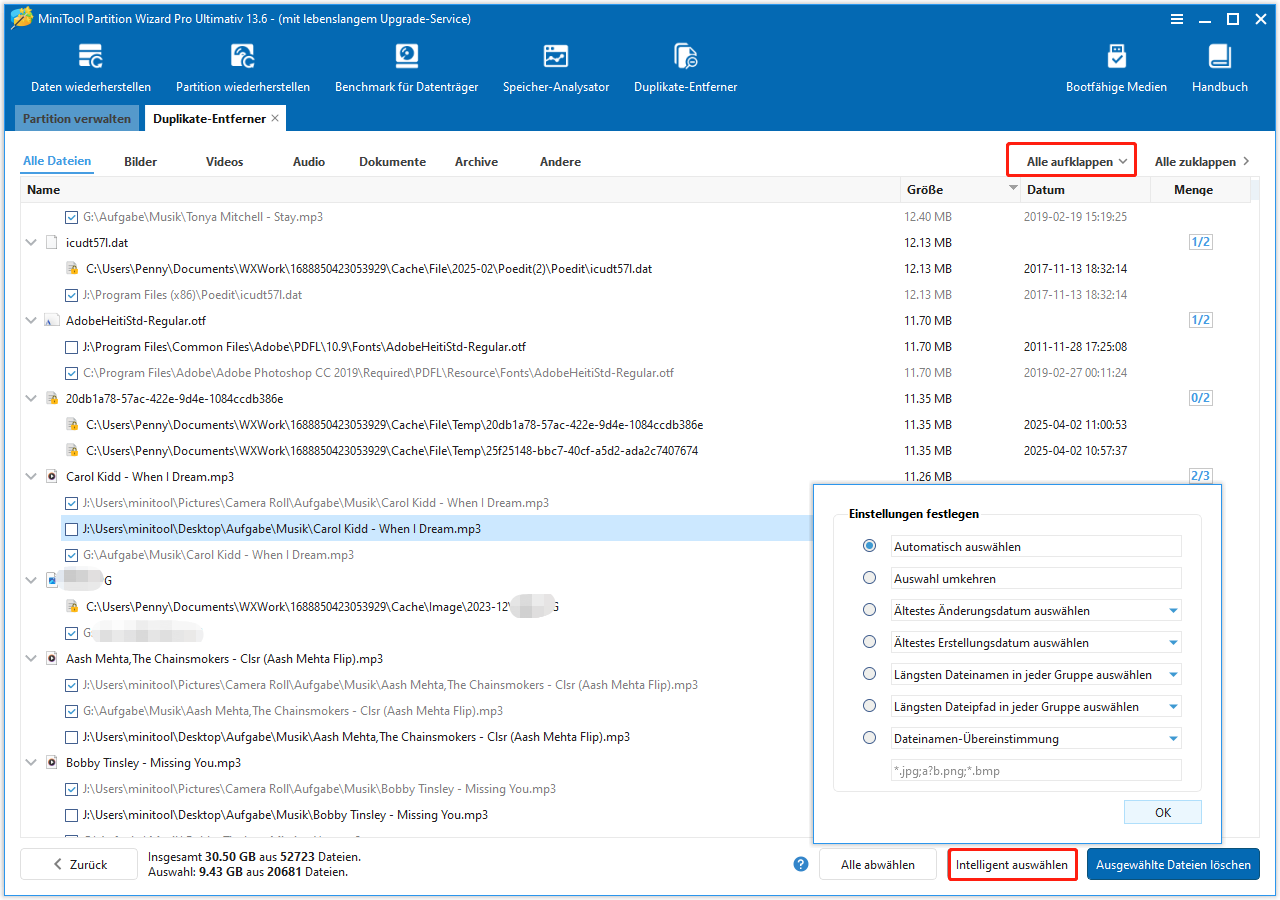1280x900 pixels.
Task: Open Partition wiederherstellen tool
Action: (x=243, y=68)
